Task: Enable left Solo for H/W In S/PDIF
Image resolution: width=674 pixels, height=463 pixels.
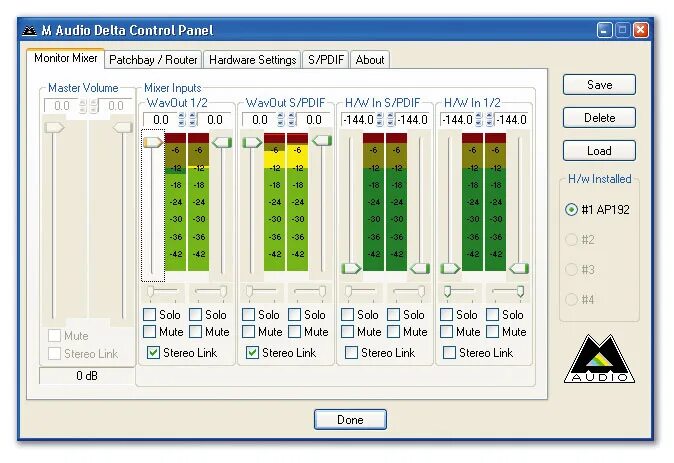Action: pos(347,315)
